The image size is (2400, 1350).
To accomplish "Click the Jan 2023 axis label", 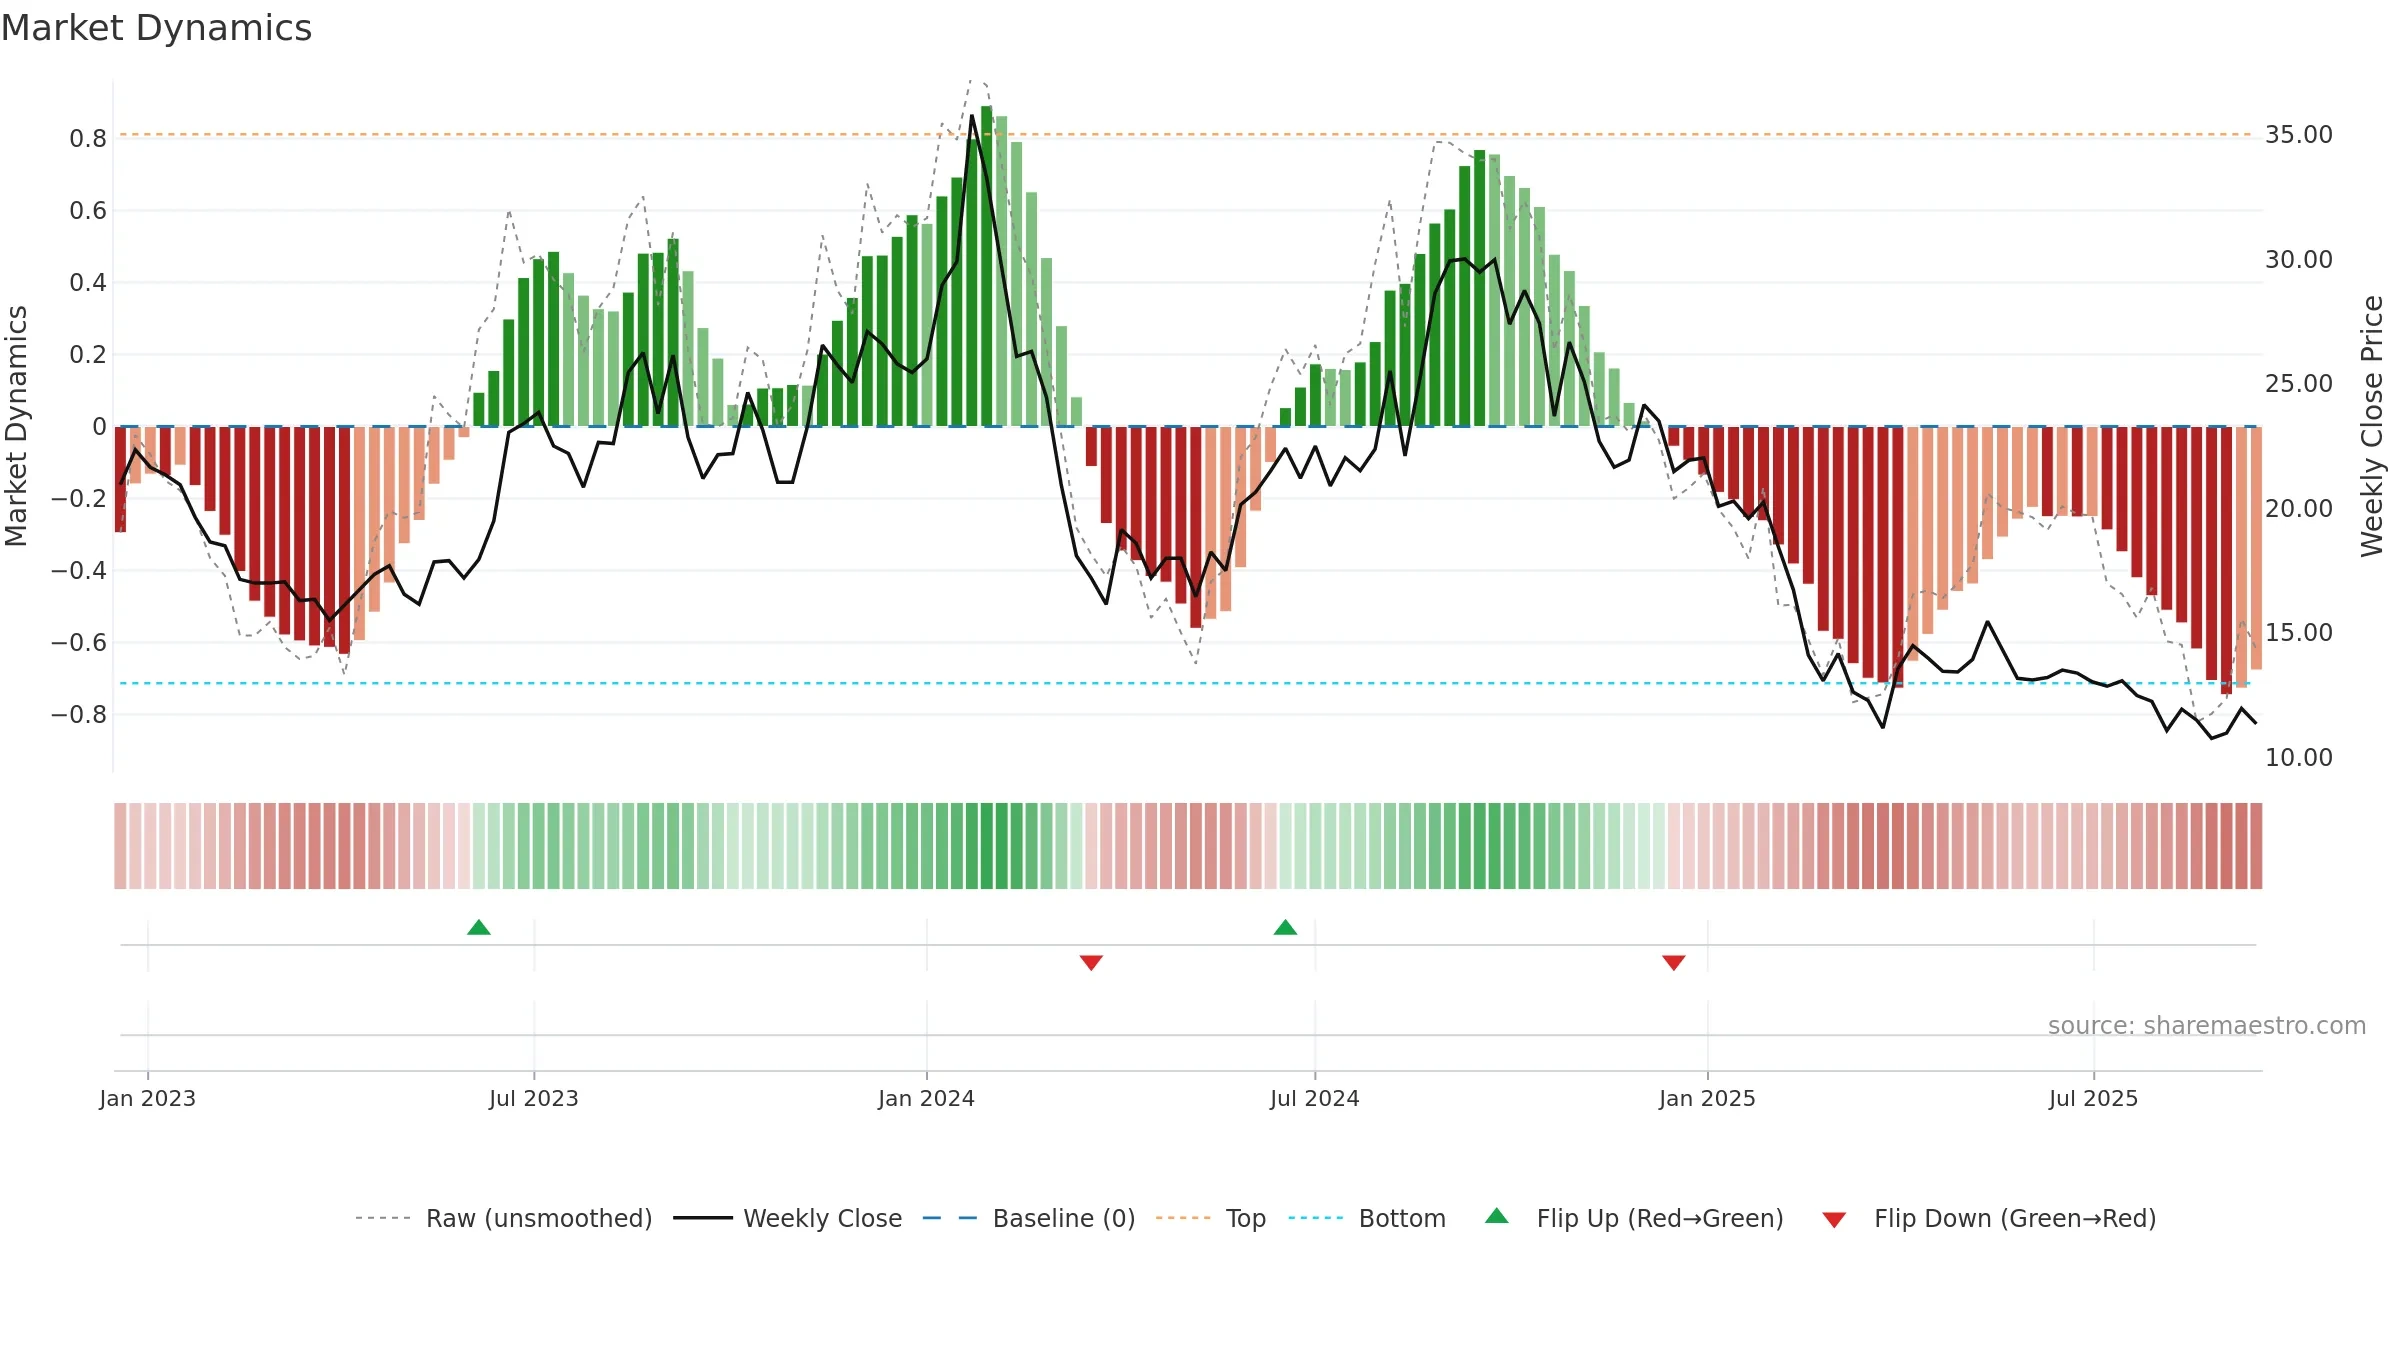I will [148, 1098].
